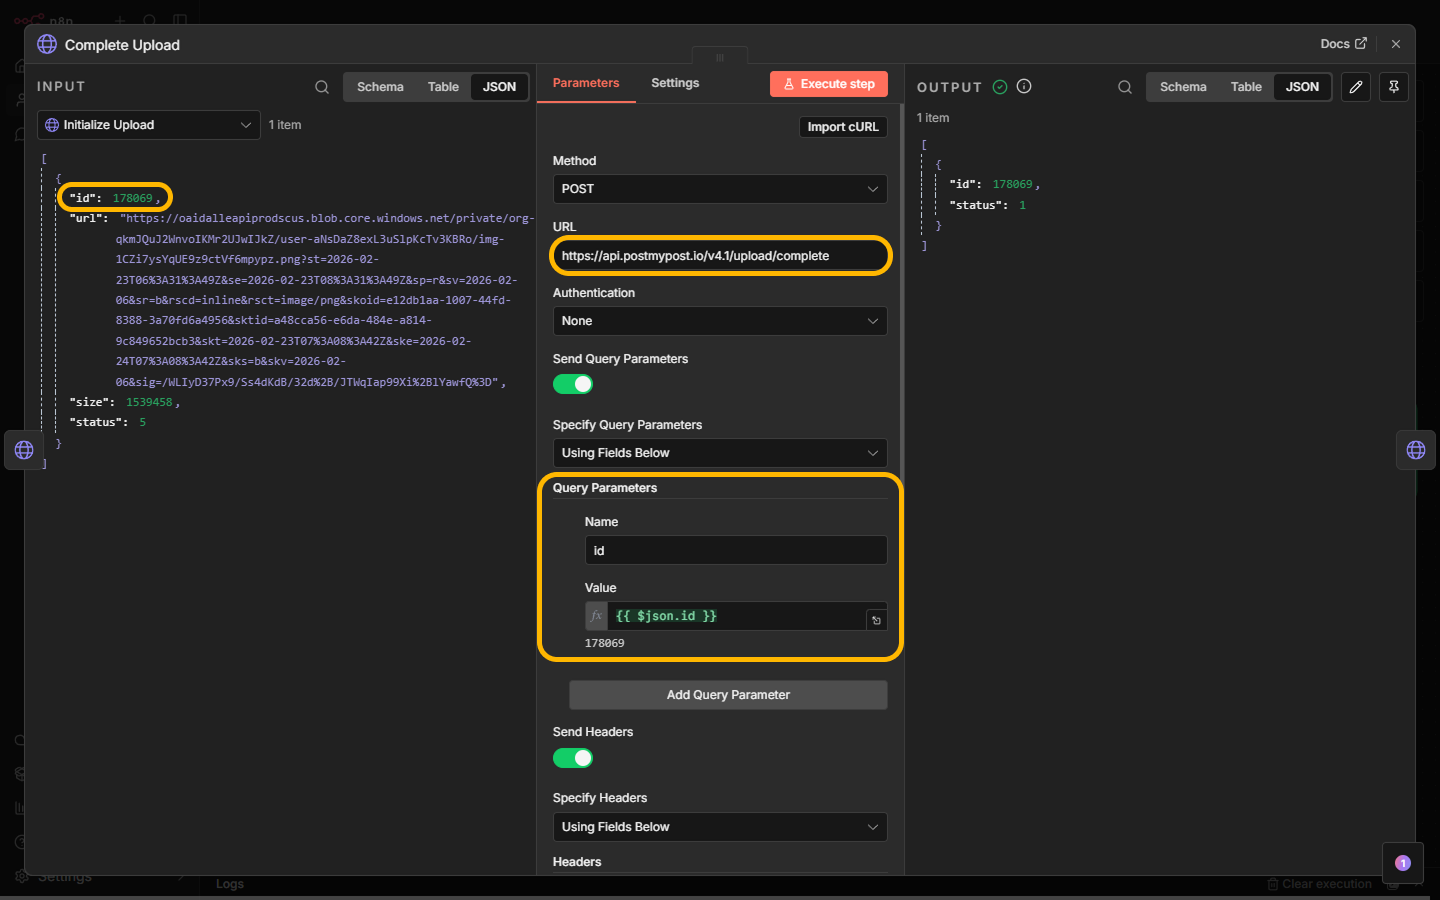The height and width of the screenshot is (900, 1440).
Task: Click the search icon in INPUT panel
Action: [322, 87]
